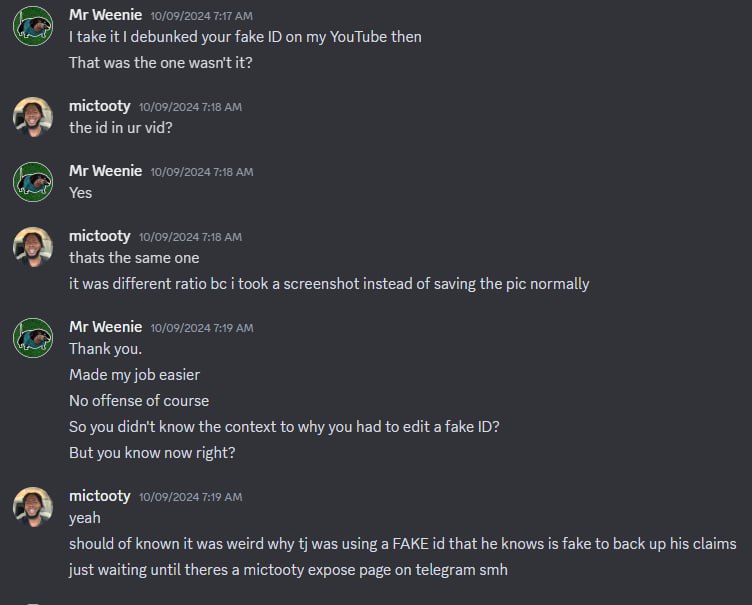
Task: Click the "But you know now right?" message
Action: (x=152, y=453)
